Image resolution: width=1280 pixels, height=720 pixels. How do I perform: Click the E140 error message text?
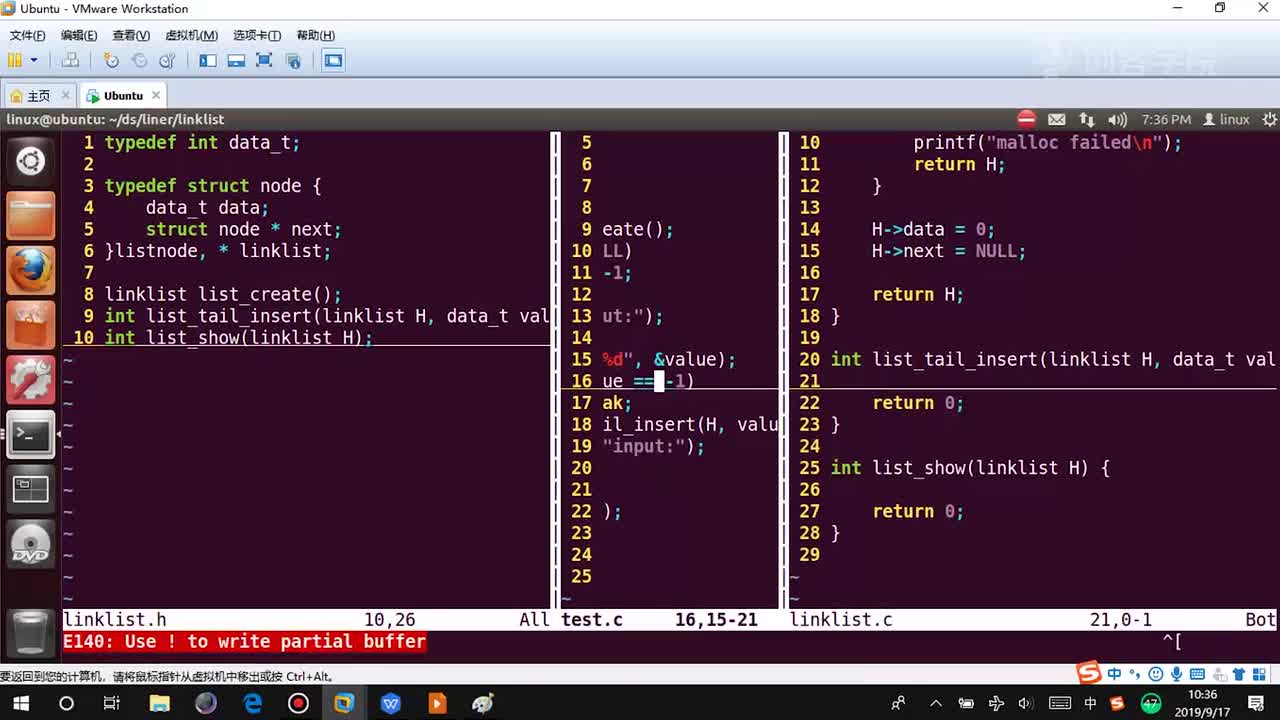pyautogui.click(x=245, y=642)
